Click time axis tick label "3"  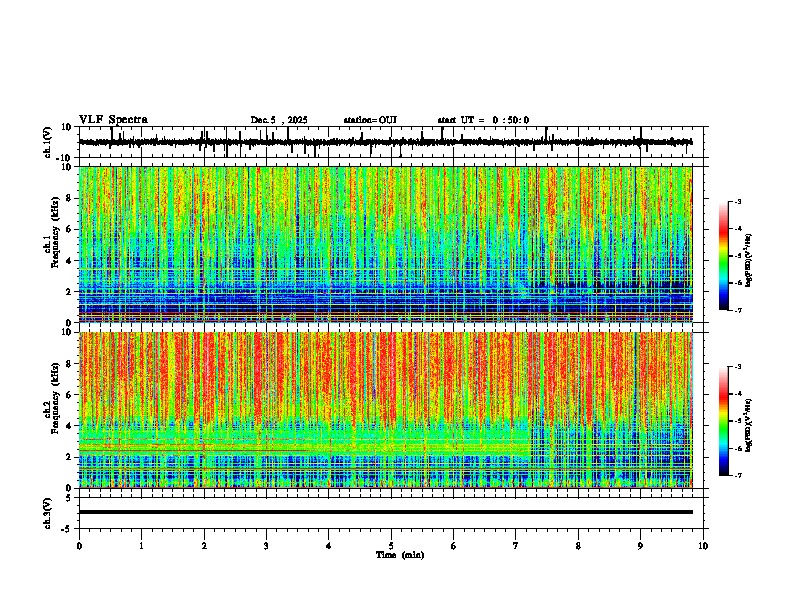[x=266, y=546]
